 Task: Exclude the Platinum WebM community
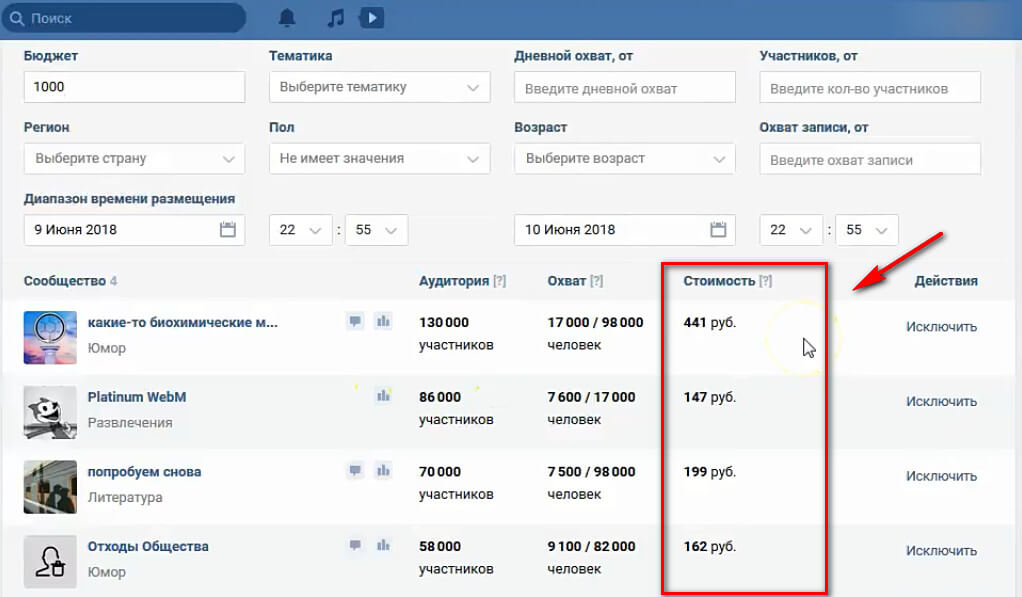(941, 401)
